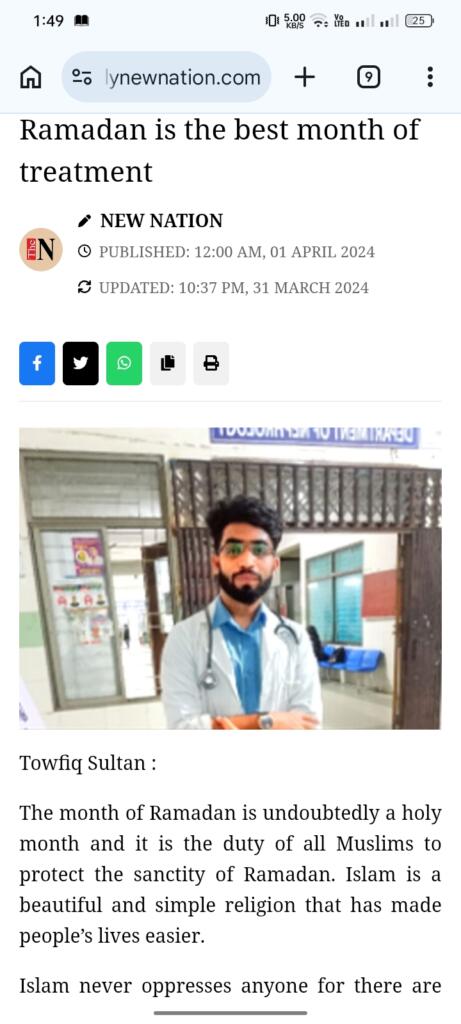Tap the battery indicator in status bar
This screenshot has width=461, height=1024.
click(x=419, y=21)
